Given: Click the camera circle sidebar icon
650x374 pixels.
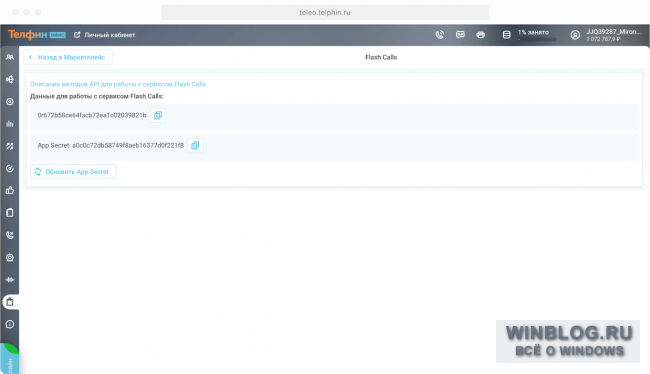Looking at the screenshot, I should pos(10,257).
